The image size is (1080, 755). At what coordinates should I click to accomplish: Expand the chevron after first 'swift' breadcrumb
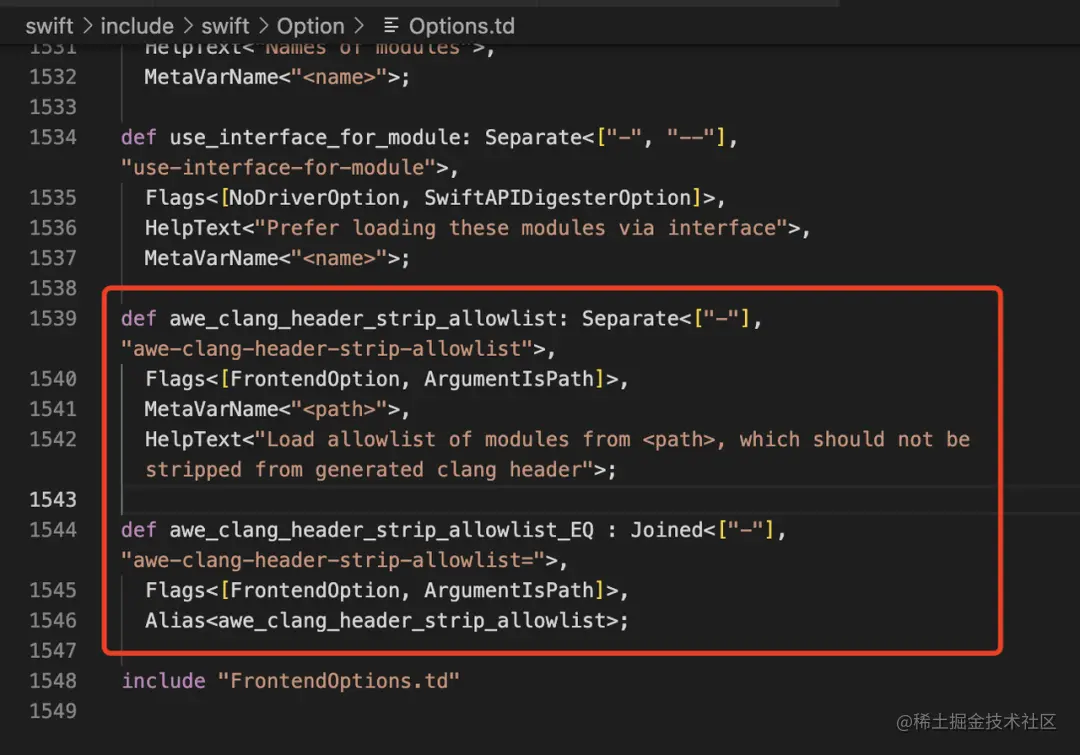[x=87, y=26]
